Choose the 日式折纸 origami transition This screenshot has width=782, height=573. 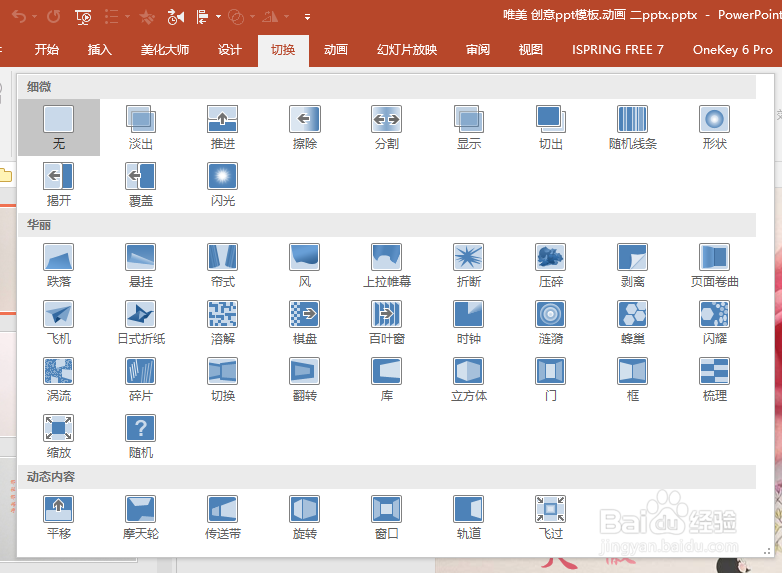(x=141, y=323)
